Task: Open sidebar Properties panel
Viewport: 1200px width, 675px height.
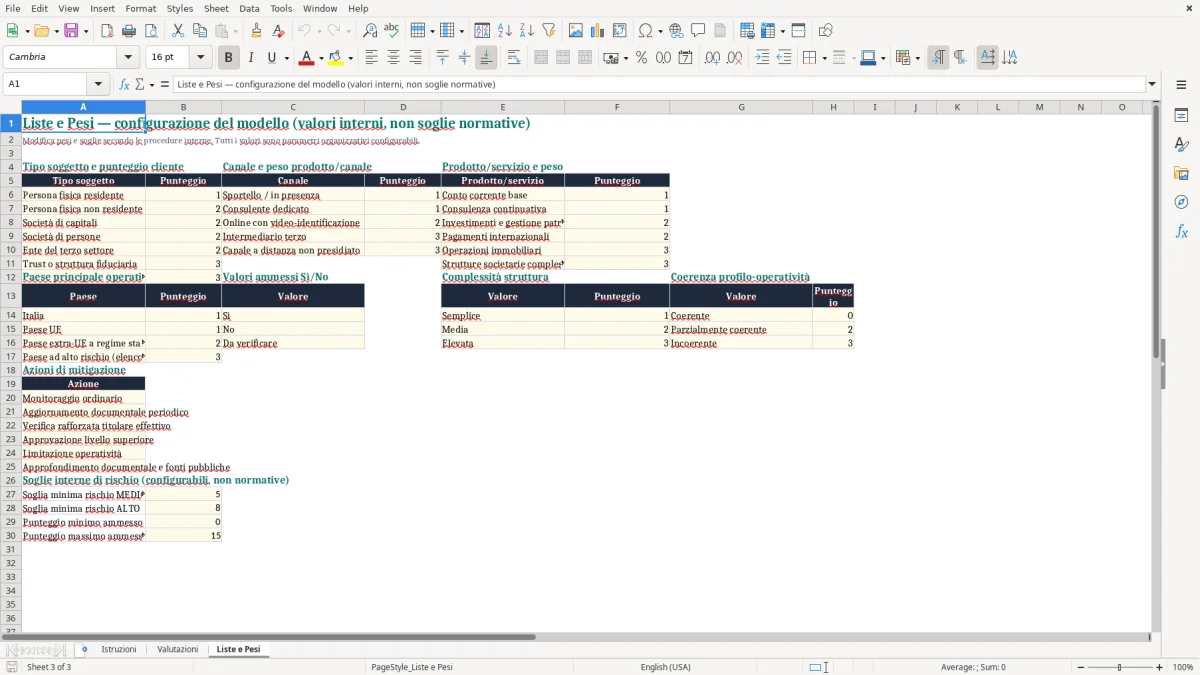Action: coord(1181,115)
